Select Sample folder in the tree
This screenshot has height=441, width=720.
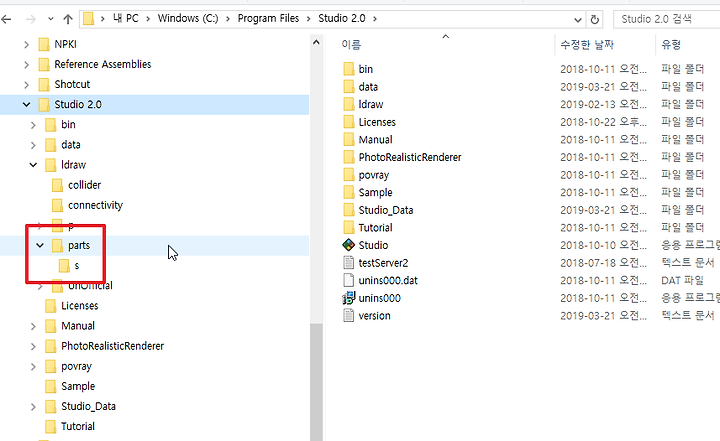[78, 386]
